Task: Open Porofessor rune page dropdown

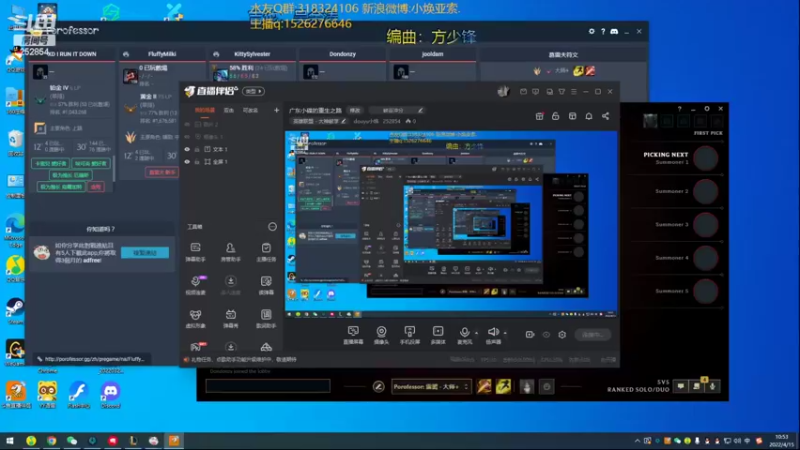Action: (x=430, y=387)
